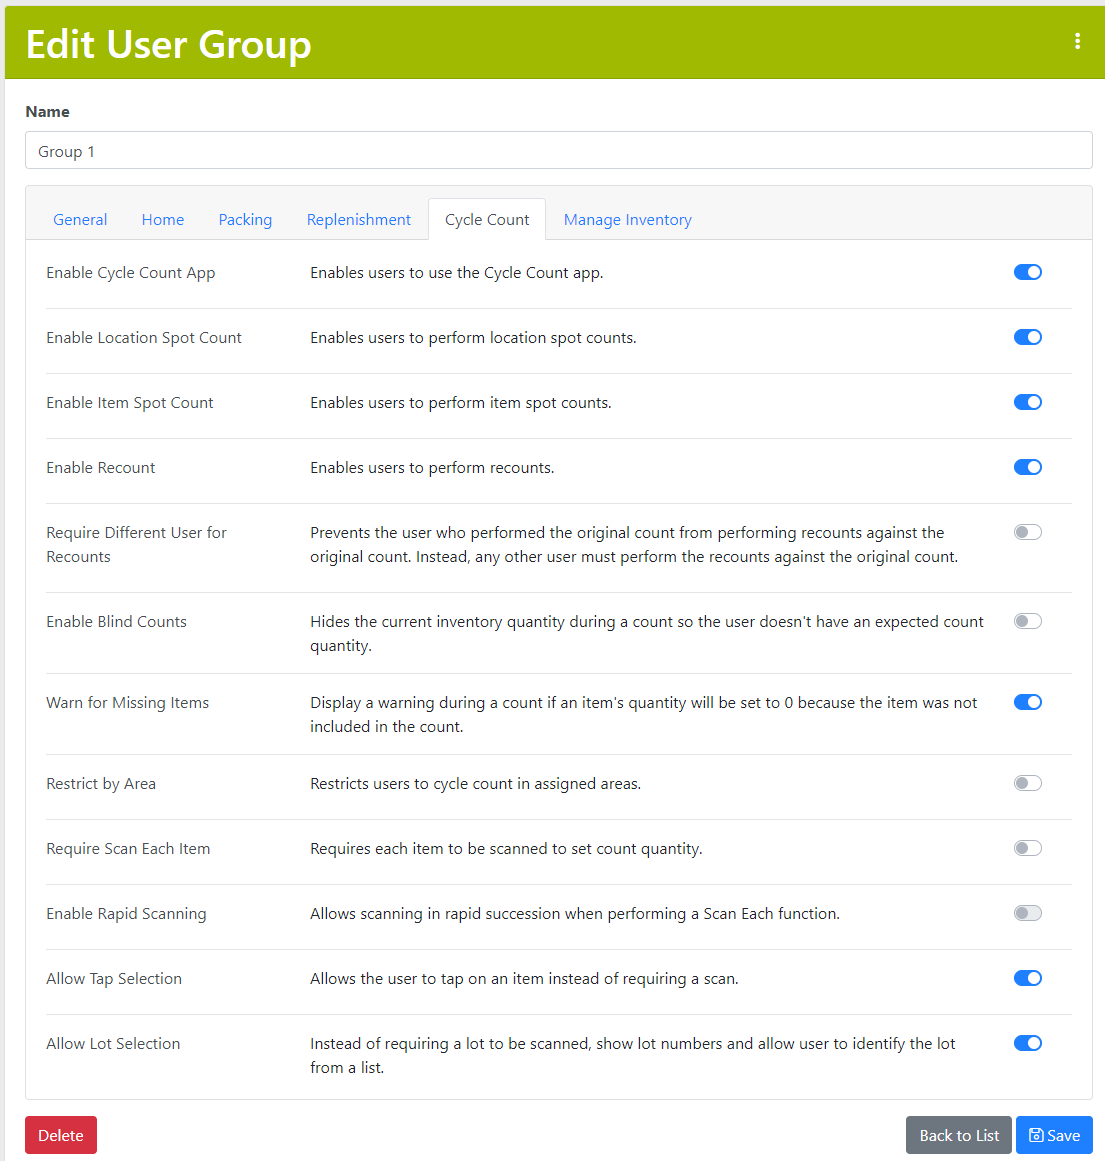
Task: Enable the Restrict by Area switch
Action: click(x=1027, y=783)
